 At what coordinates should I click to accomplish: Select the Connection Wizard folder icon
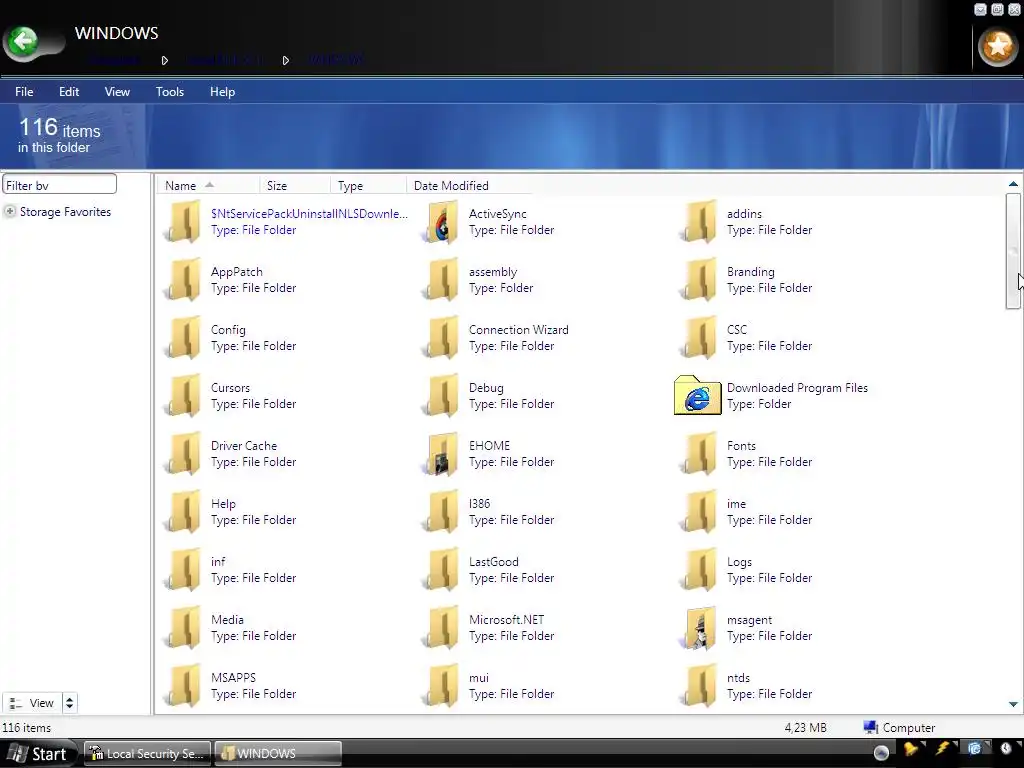pos(442,338)
